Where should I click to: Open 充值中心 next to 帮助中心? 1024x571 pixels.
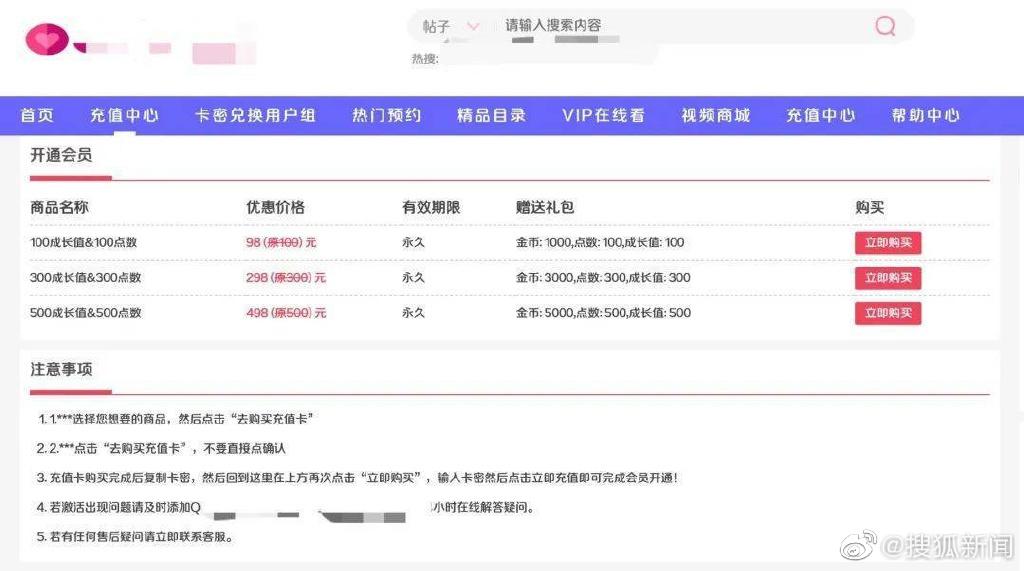pyautogui.click(x=820, y=115)
